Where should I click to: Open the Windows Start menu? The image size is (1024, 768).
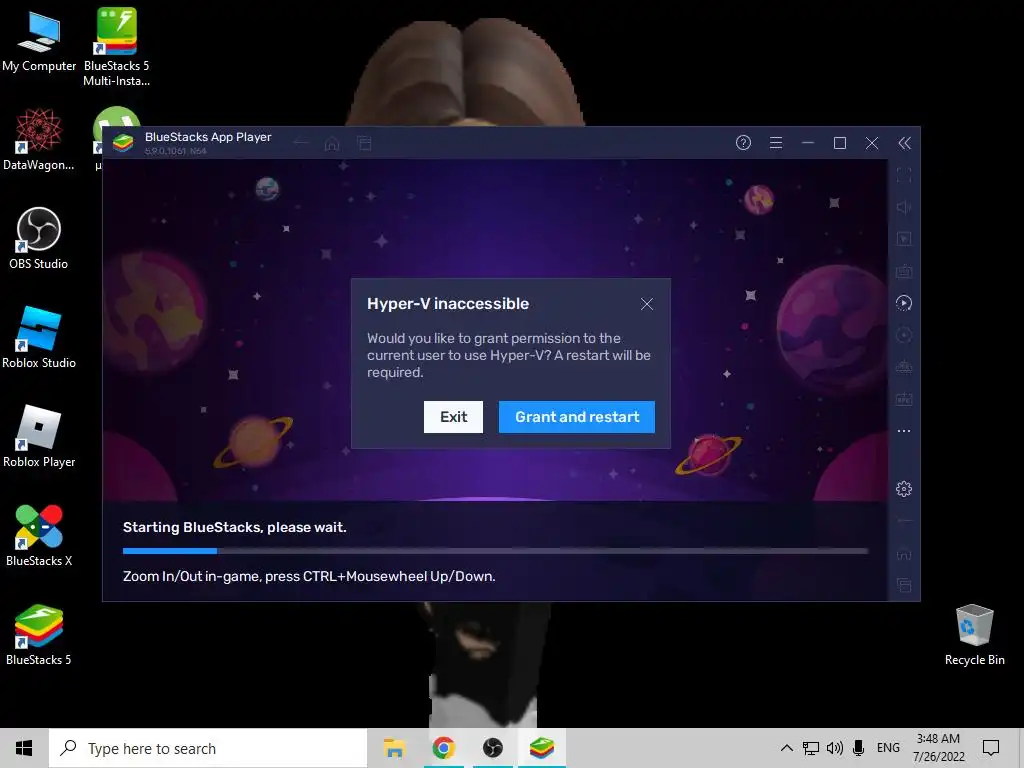[x=24, y=748]
